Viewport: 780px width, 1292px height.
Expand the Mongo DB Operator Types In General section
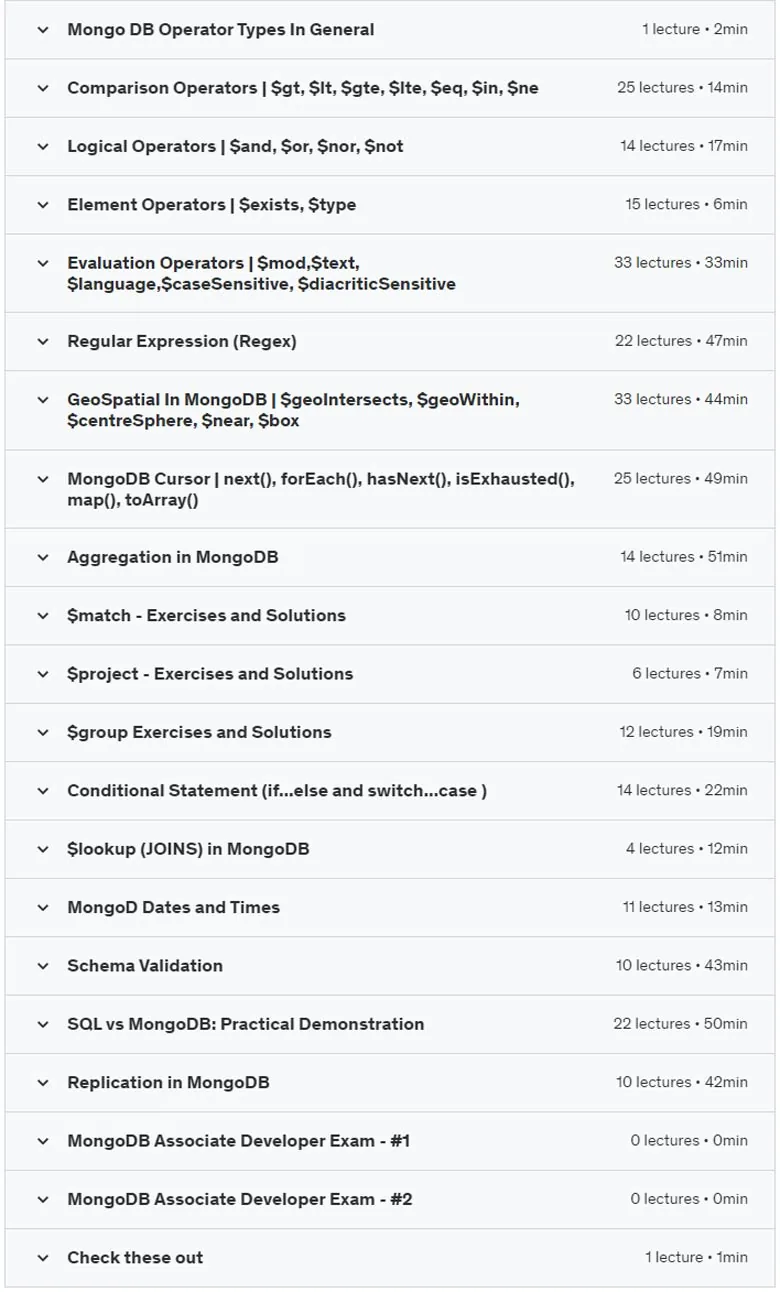[390, 30]
